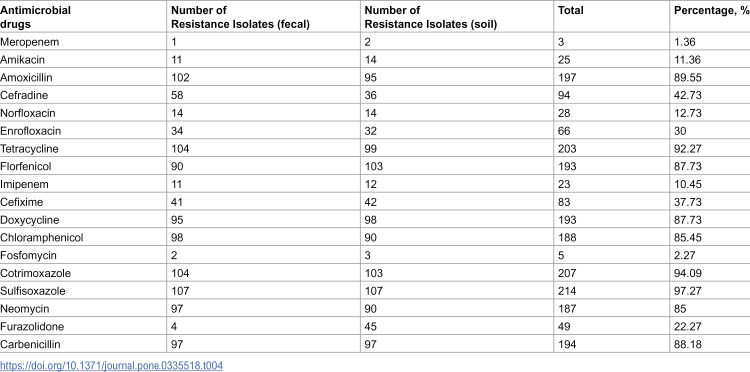Select the Furazolidone soil value 45

point(371,327)
